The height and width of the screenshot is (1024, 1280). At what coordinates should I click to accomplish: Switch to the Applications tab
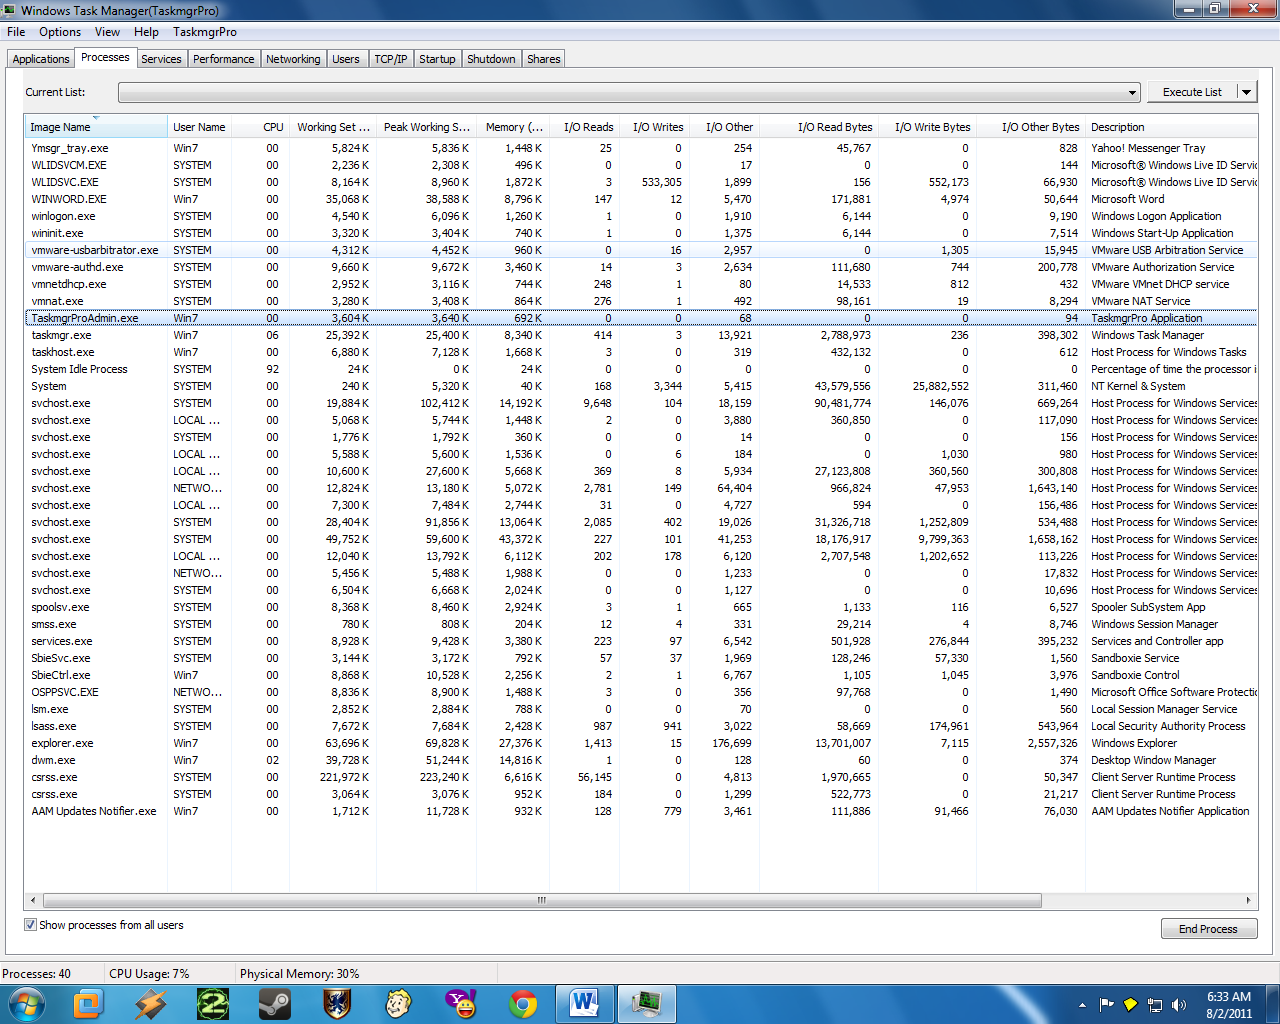(41, 59)
